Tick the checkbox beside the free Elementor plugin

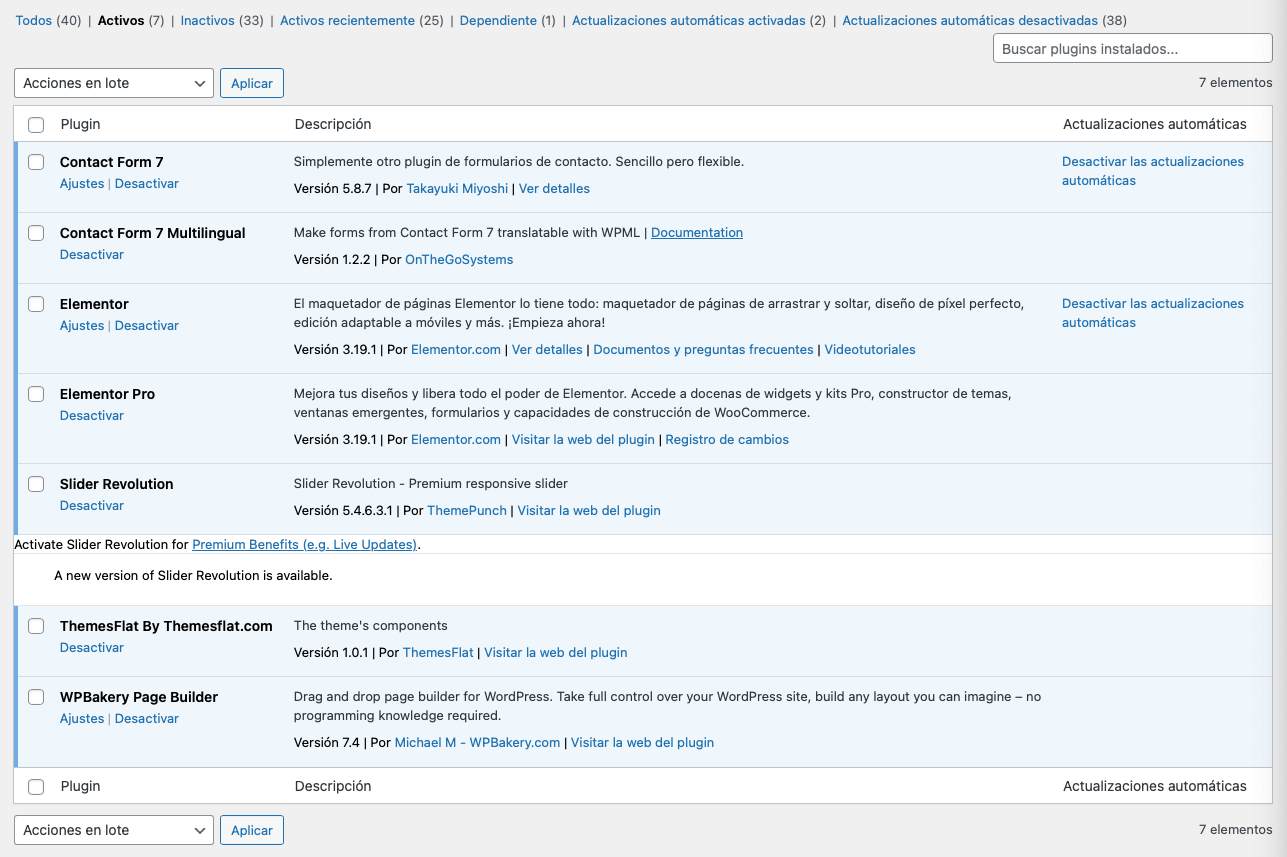[x=36, y=304]
